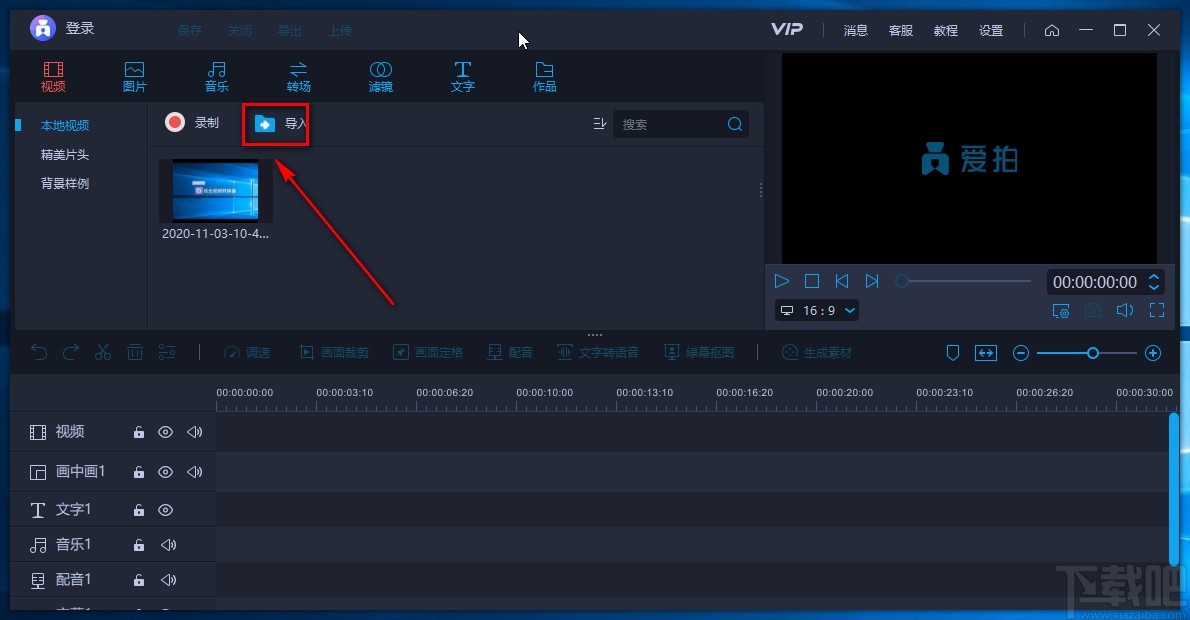Select the 2020-11-03 video thumbnail
The width and height of the screenshot is (1190, 620).
coord(216,190)
